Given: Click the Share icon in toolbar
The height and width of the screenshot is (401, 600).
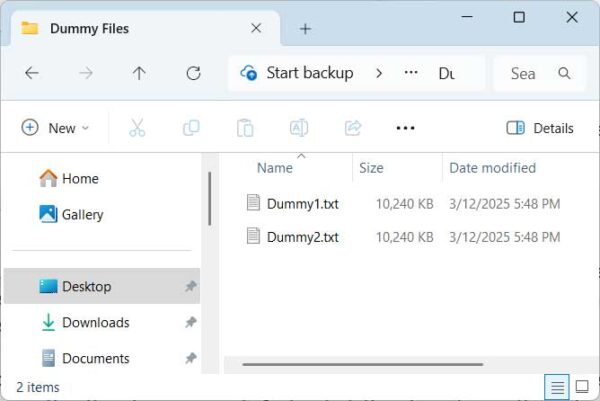Looking at the screenshot, I should (x=352, y=128).
